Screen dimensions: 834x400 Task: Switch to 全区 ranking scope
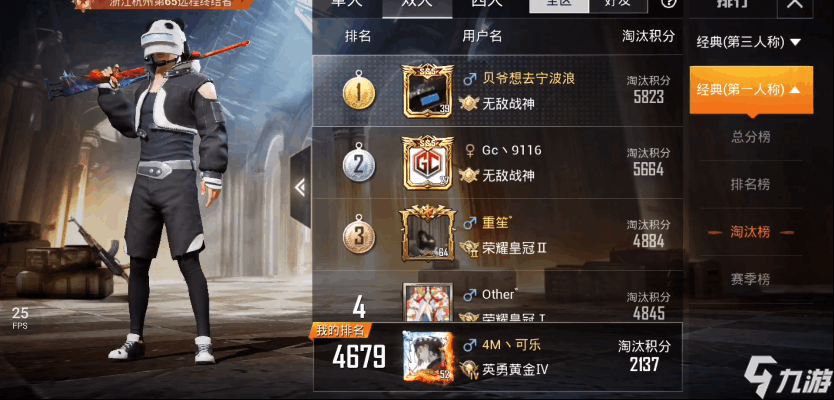click(559, 4)
